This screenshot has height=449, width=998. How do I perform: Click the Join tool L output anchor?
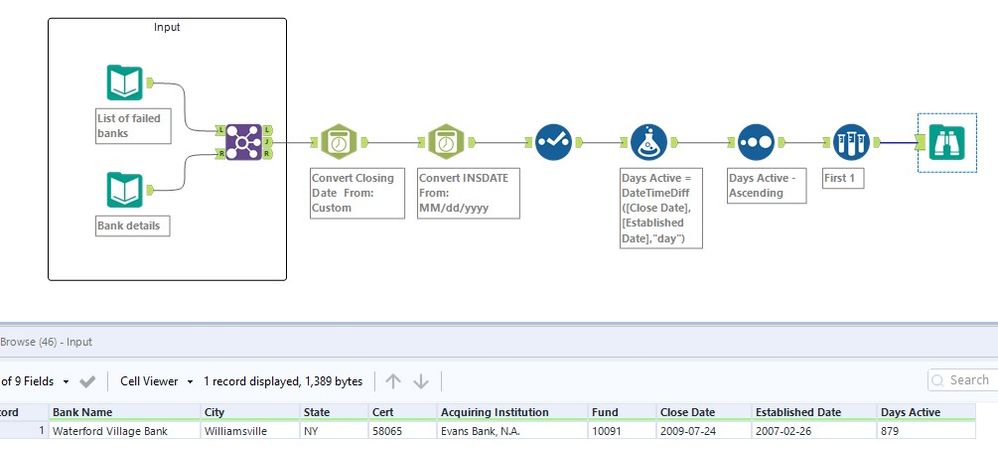(x=267, y=130)
